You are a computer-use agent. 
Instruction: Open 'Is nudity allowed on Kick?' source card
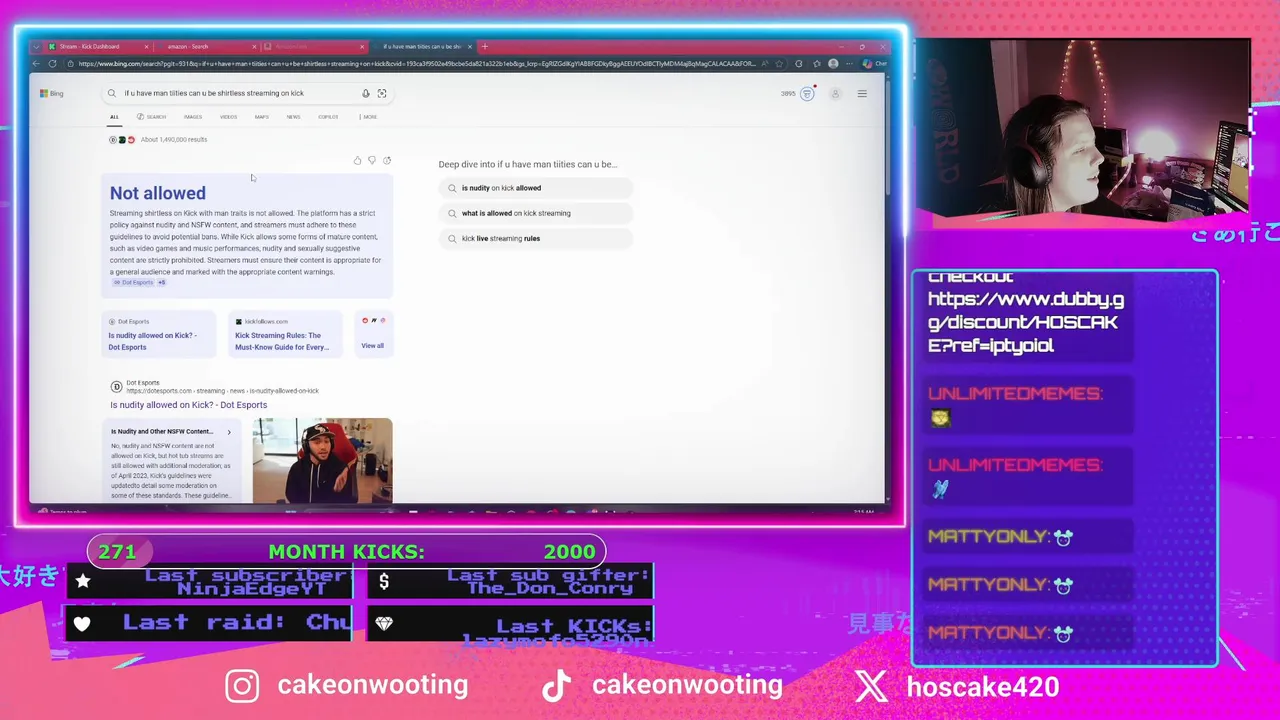[158, 334]
